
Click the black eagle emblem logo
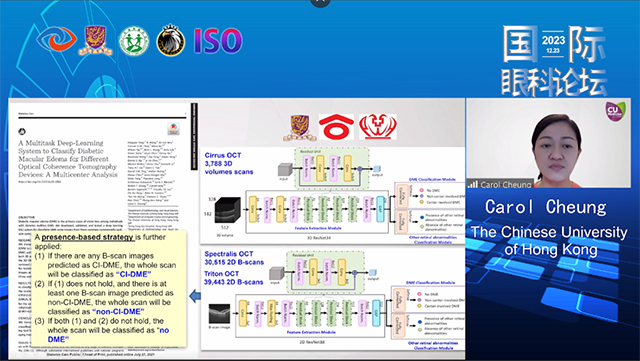click(171, 40)
